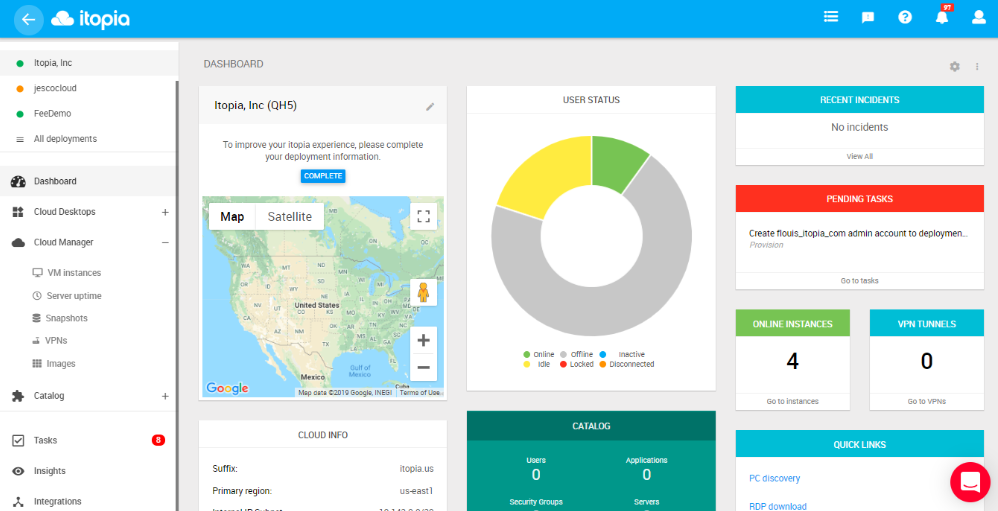The height and width of the screenshot is (511, 998).
Task: Click the back arrow button in header
Action: [29, 19]
